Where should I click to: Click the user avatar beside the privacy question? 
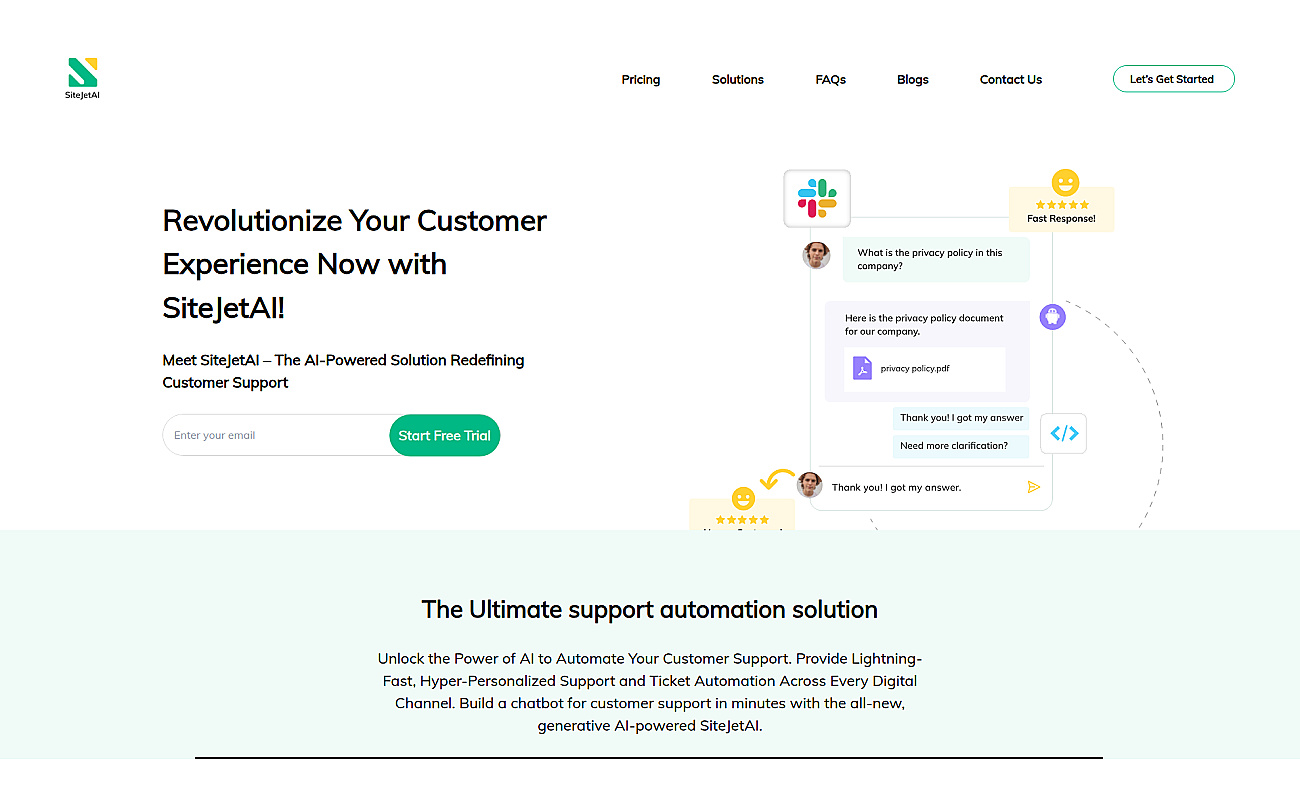(816, 255)
